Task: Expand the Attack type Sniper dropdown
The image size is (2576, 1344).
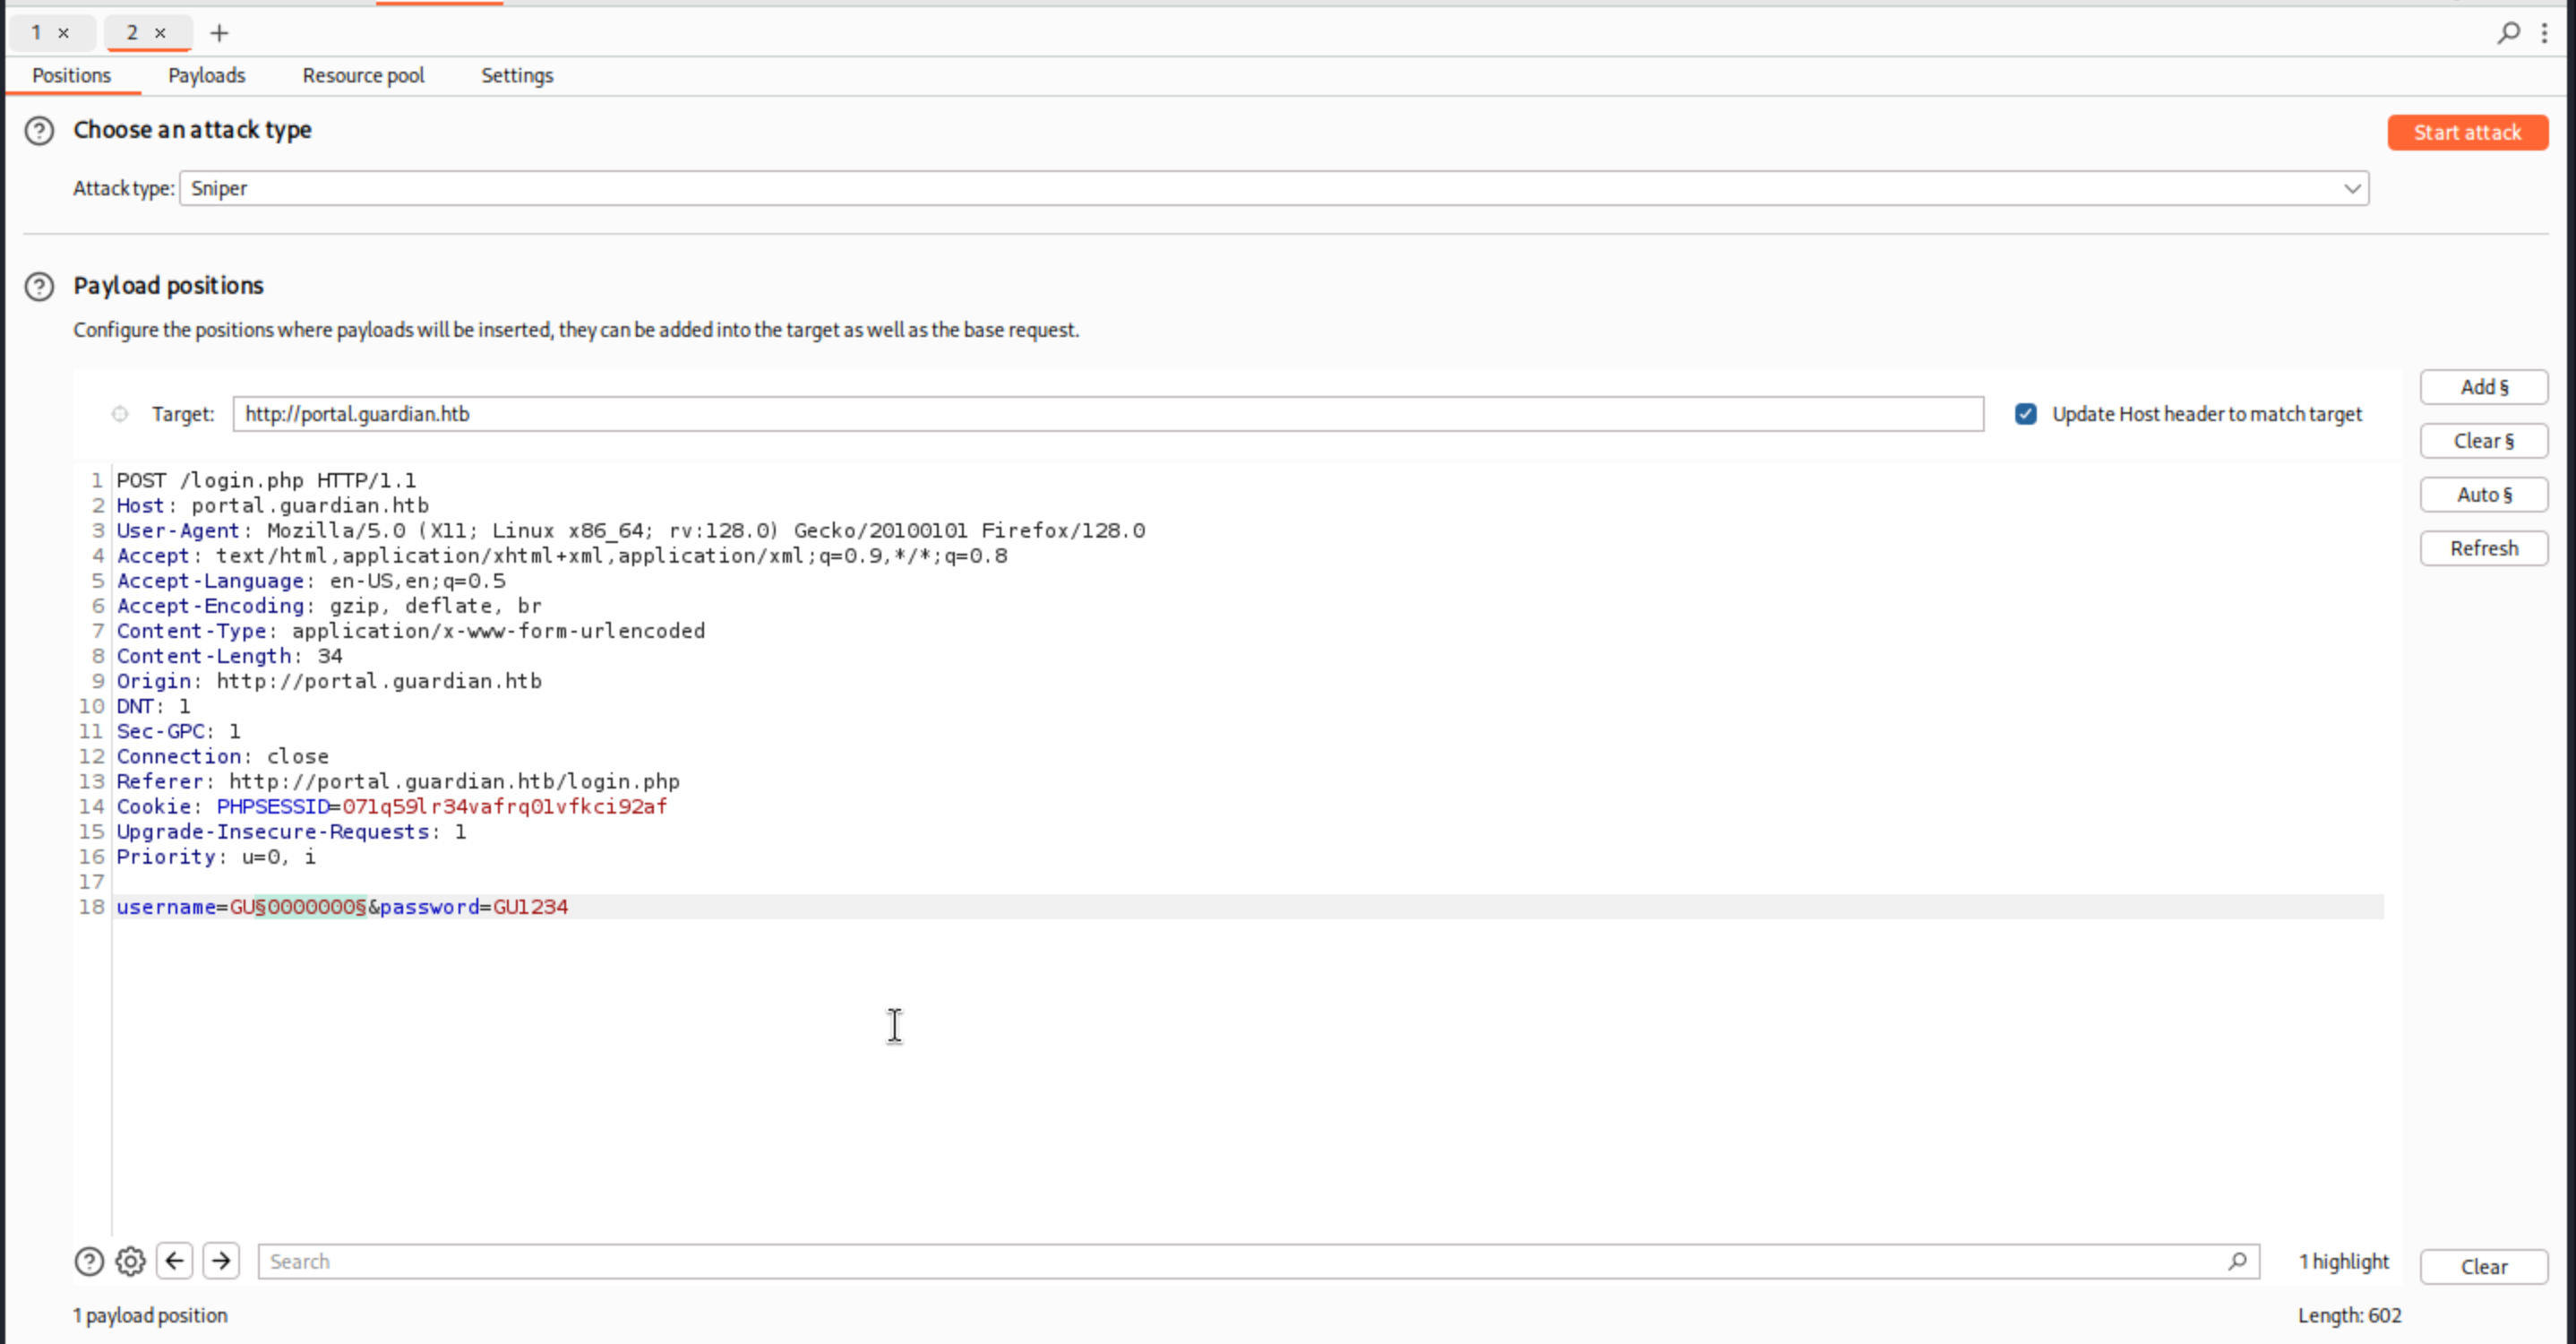Action: (2351, 188)
